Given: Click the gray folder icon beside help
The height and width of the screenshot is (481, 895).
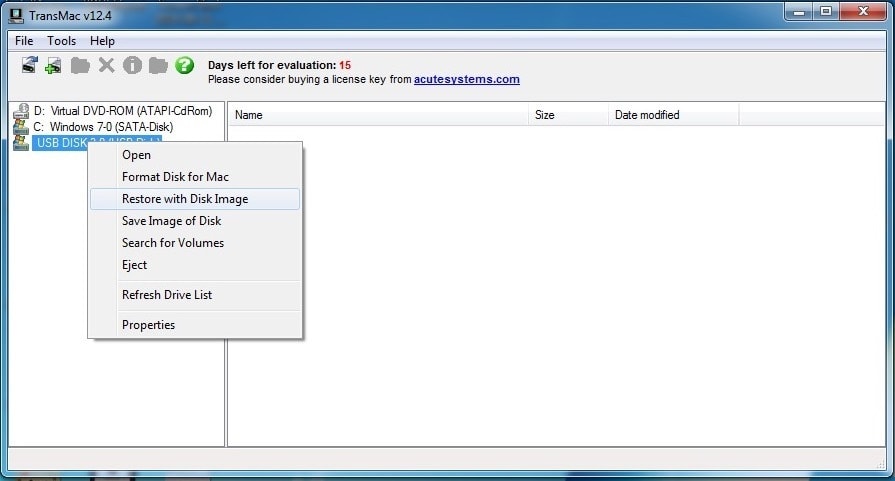Looking at the screenshot, I should (158, 65).
